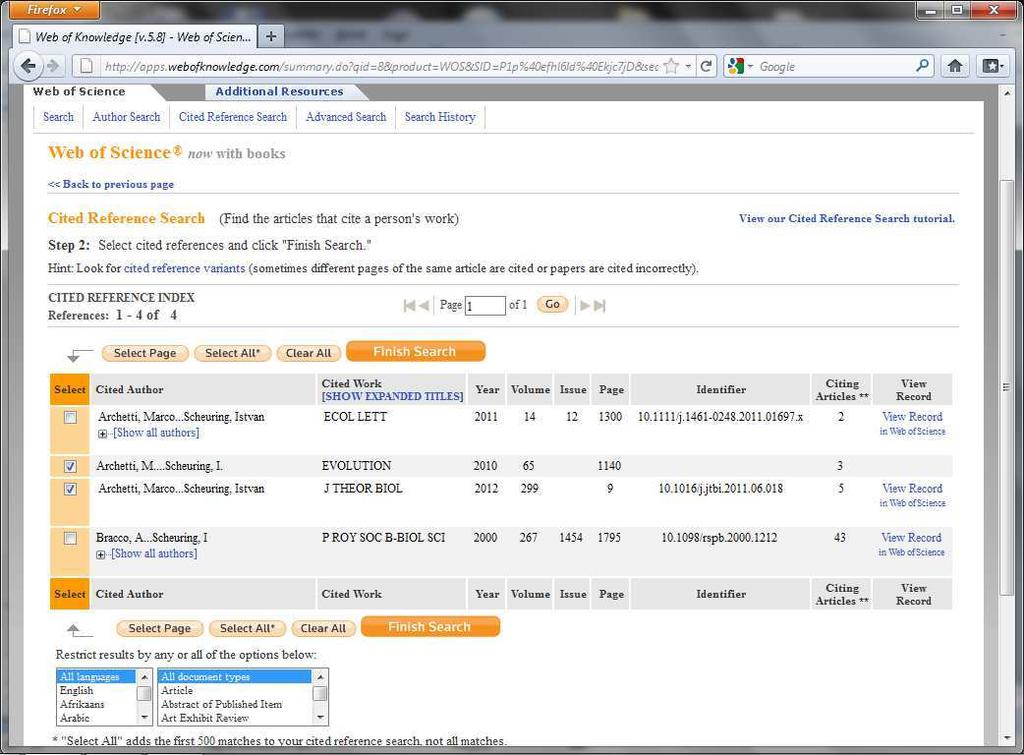This screenshot has width=1024, height=755.
Task: Jump to the last page of references
Action: 600,305
